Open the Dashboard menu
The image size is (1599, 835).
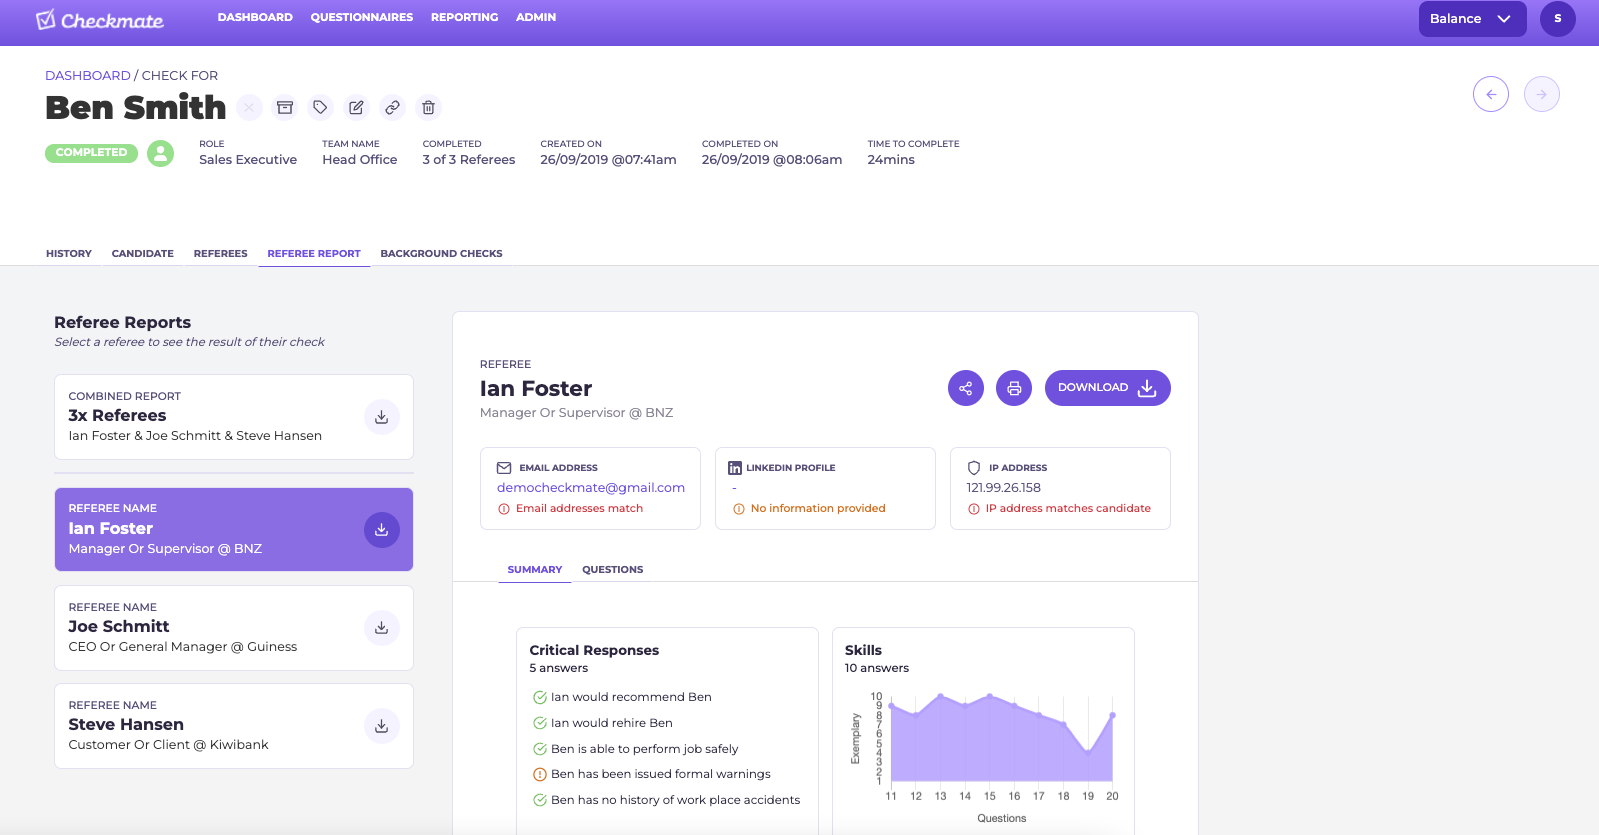pos(255,17)
